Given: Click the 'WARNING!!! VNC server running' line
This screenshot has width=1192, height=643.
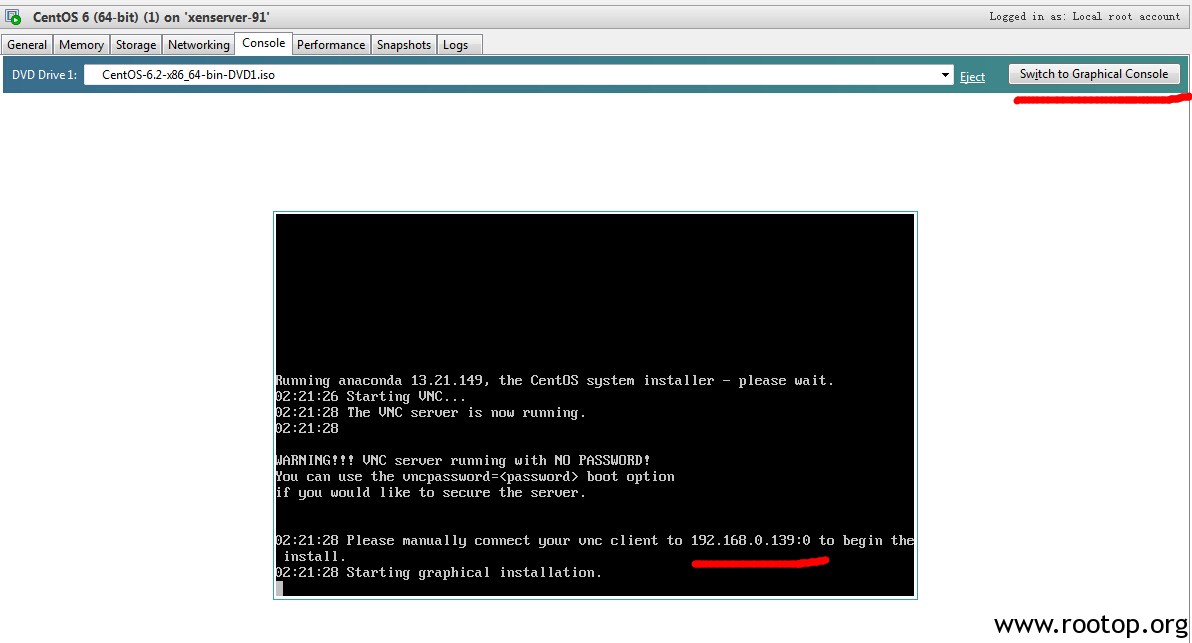Looking at the screenshot, I should [463, 461].
